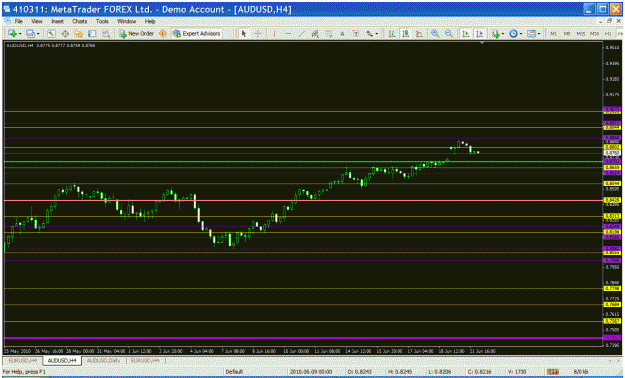625x378 pixels.
Task: Click the New Order button
Action: [x=136, y=34]
